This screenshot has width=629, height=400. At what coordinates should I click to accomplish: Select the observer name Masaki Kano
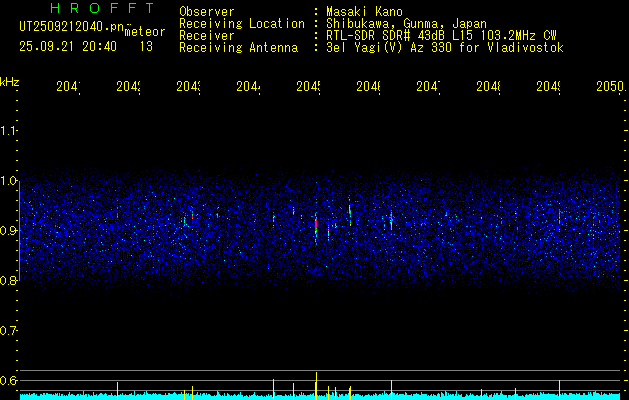[x=364, y=12]
